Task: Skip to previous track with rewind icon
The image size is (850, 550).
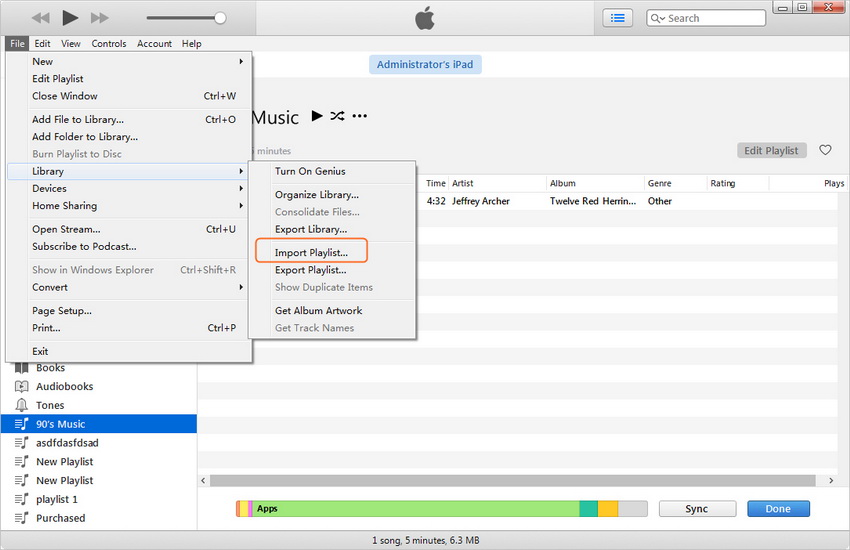Action: 40,18
